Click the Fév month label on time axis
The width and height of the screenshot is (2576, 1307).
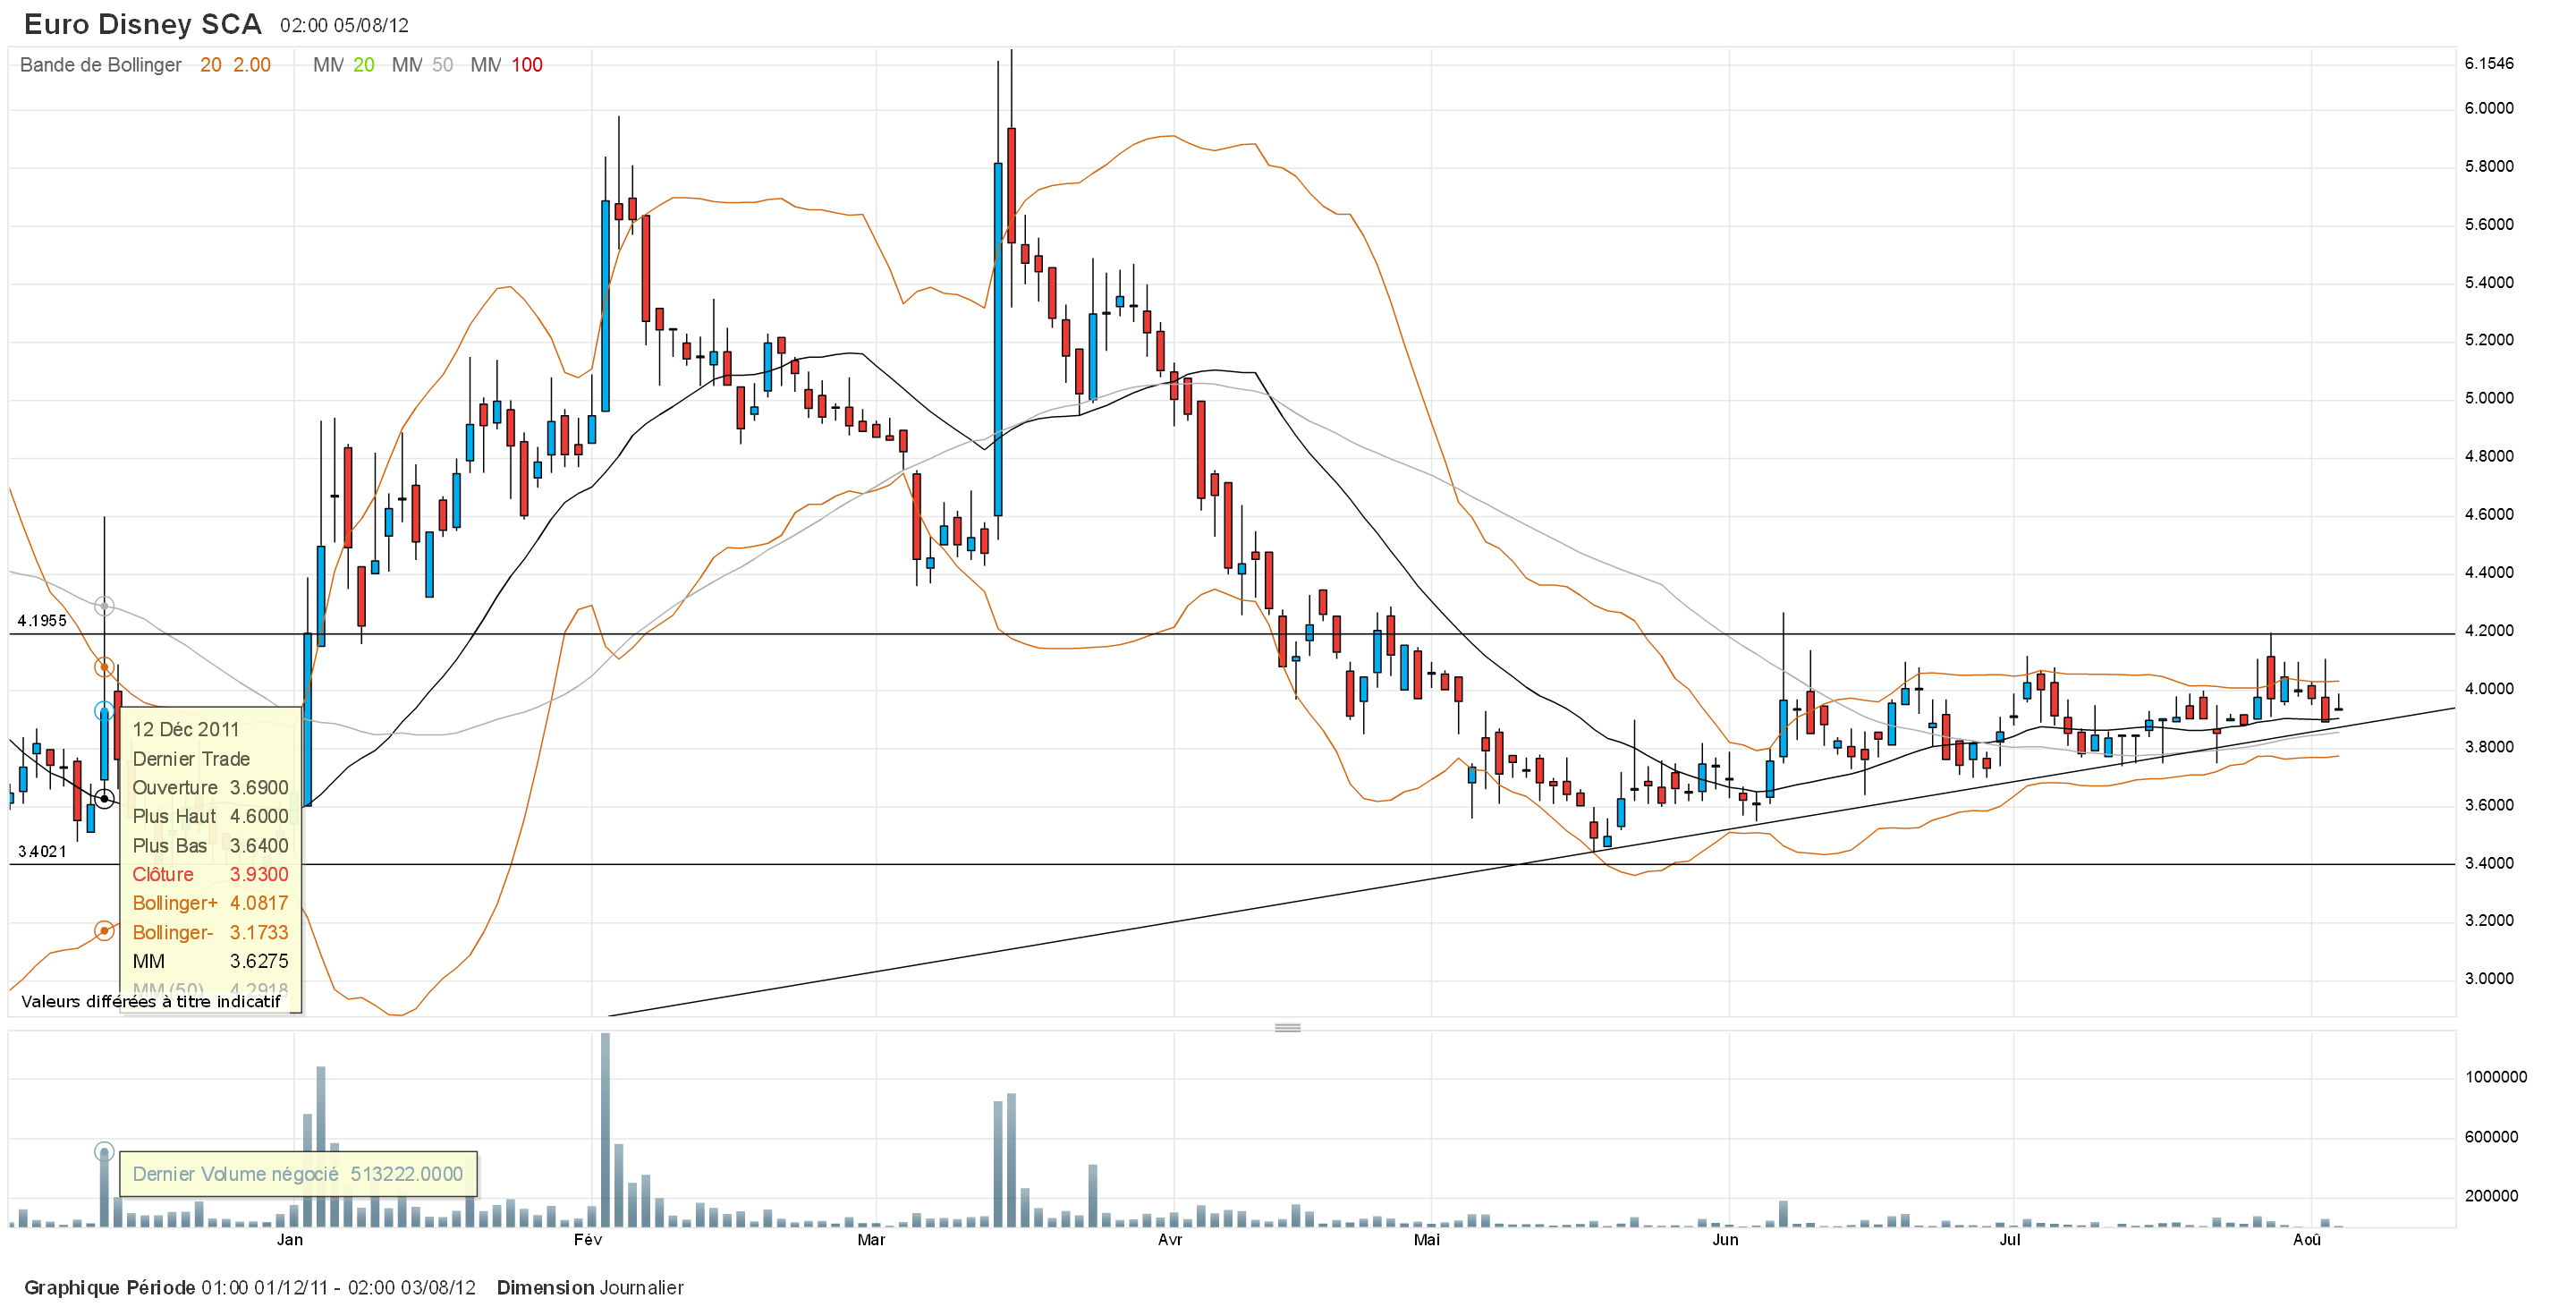pyautogui.click(x=588, y=1240)
